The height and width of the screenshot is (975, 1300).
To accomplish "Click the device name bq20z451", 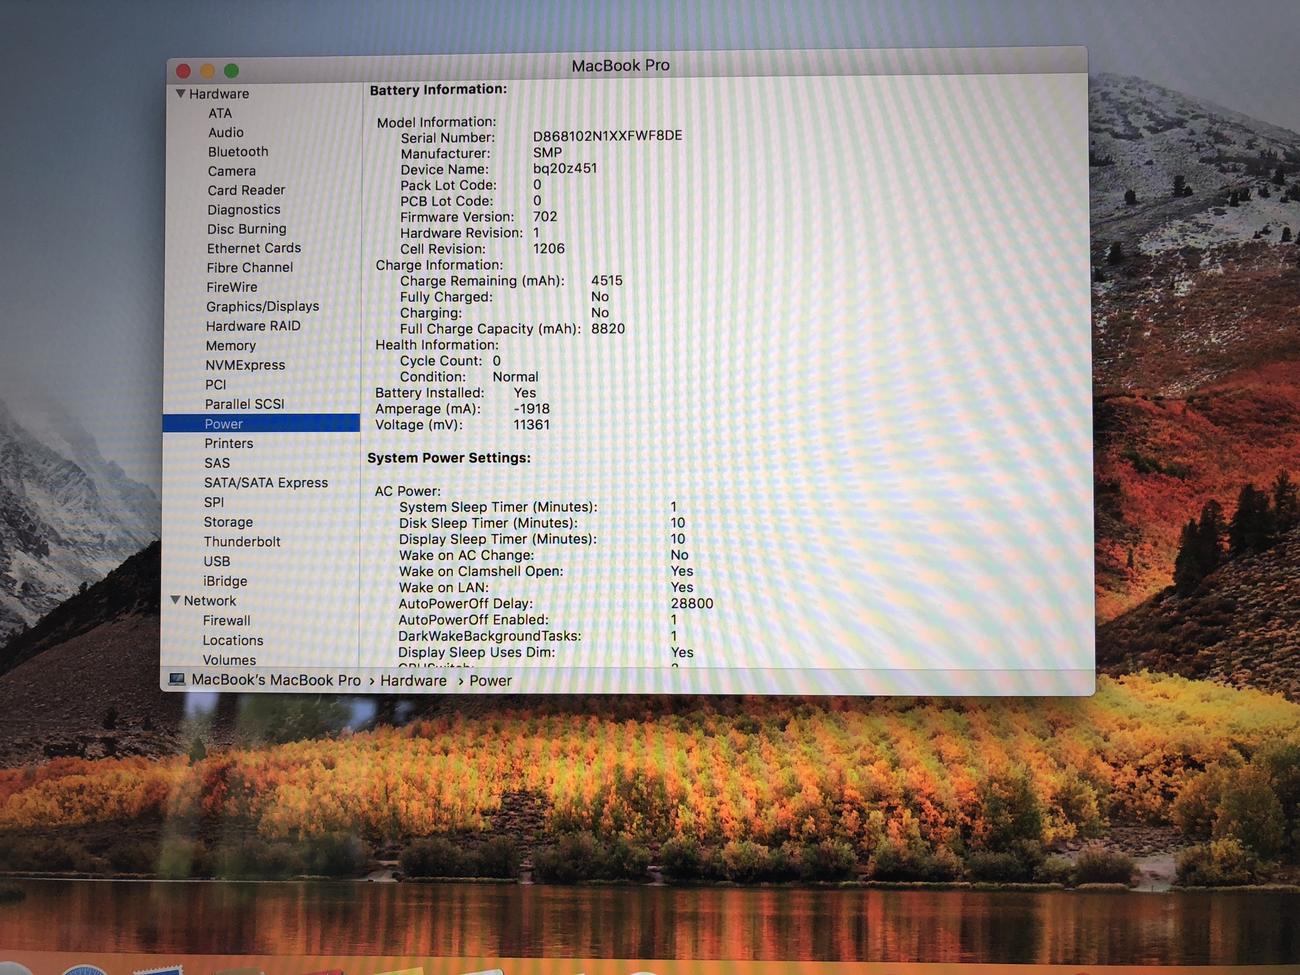I will click(x=565, y=168).
